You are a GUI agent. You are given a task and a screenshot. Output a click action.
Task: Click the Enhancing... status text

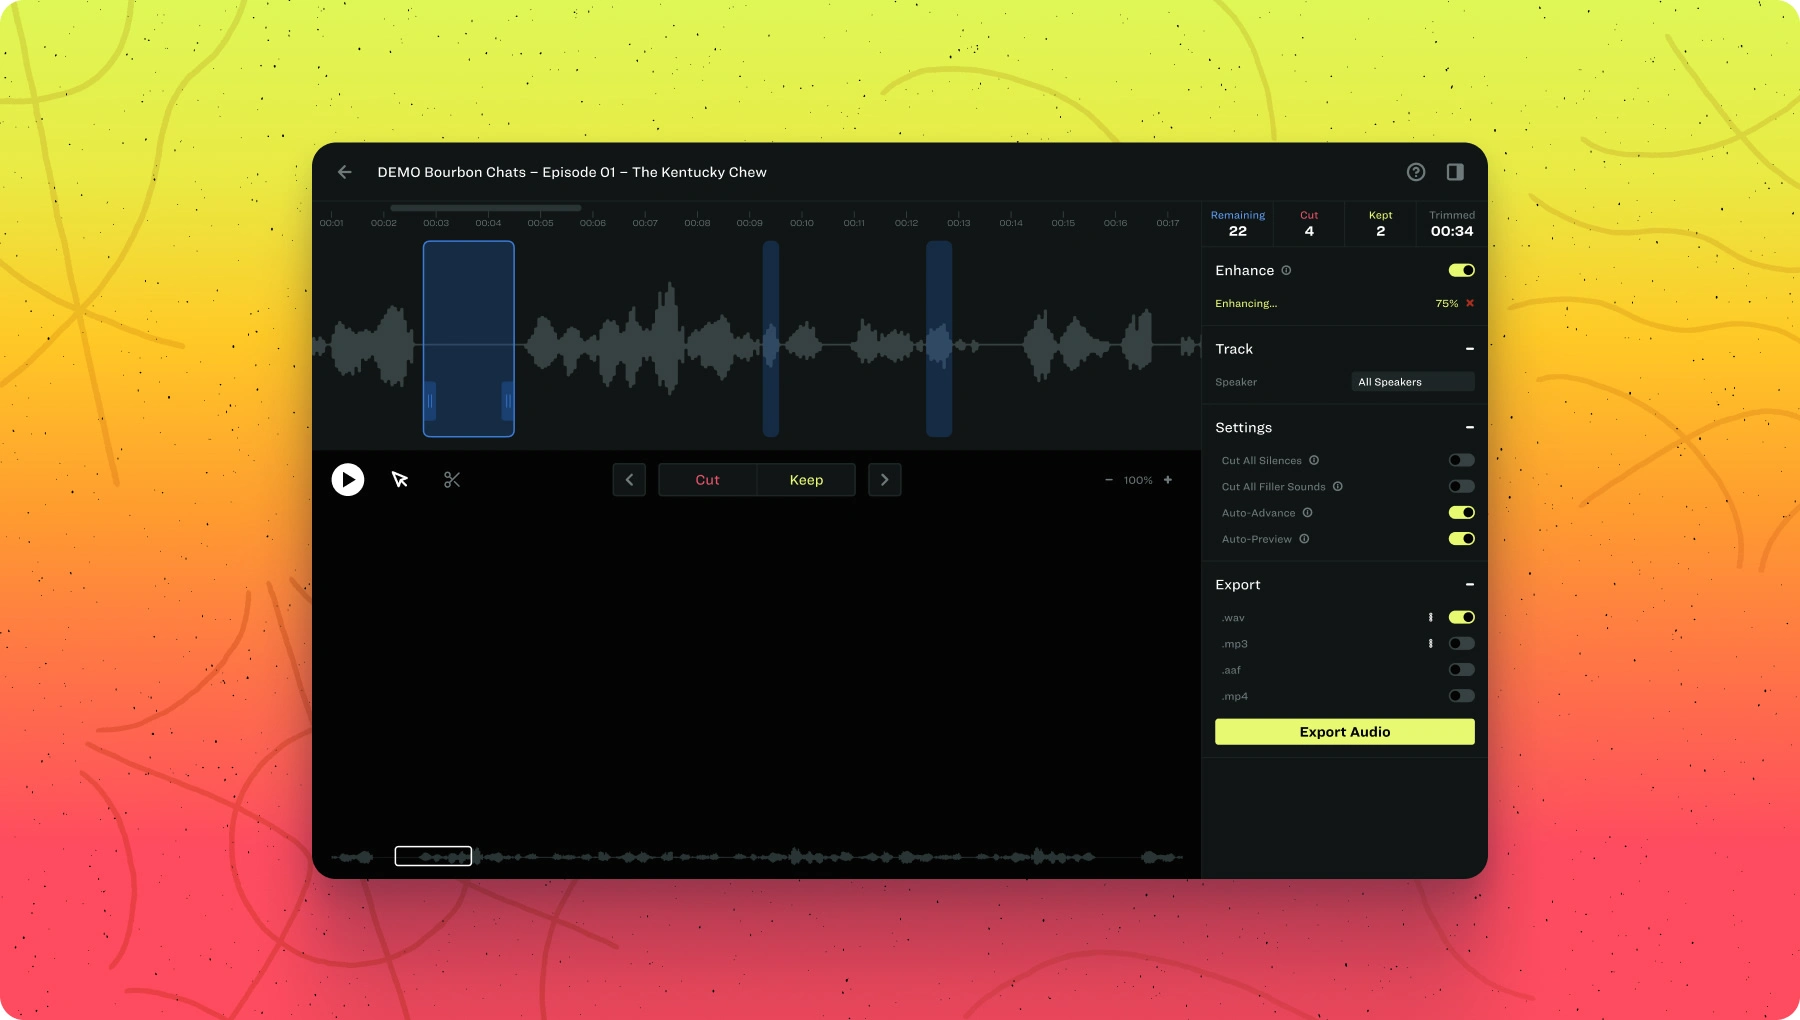(1246, 303)
